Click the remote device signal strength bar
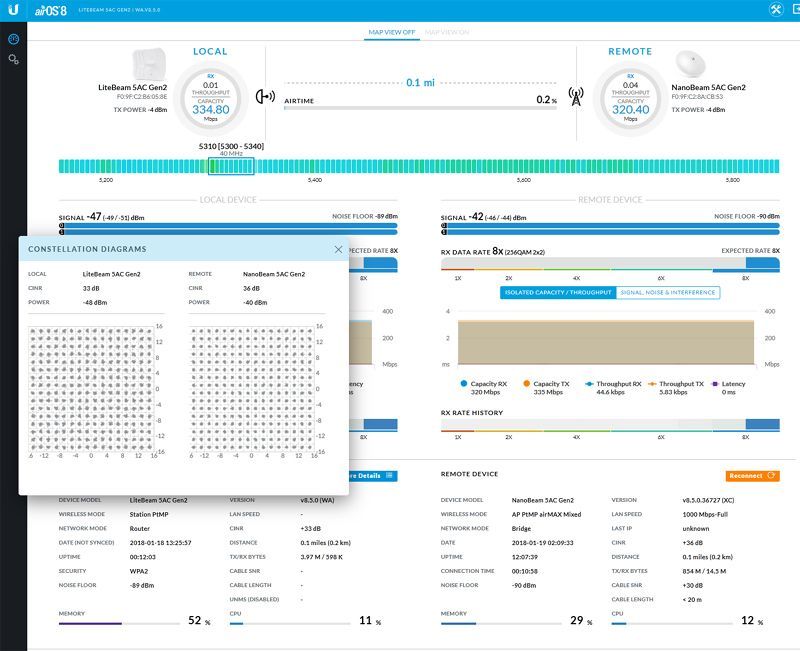 [x=610, y=229]
